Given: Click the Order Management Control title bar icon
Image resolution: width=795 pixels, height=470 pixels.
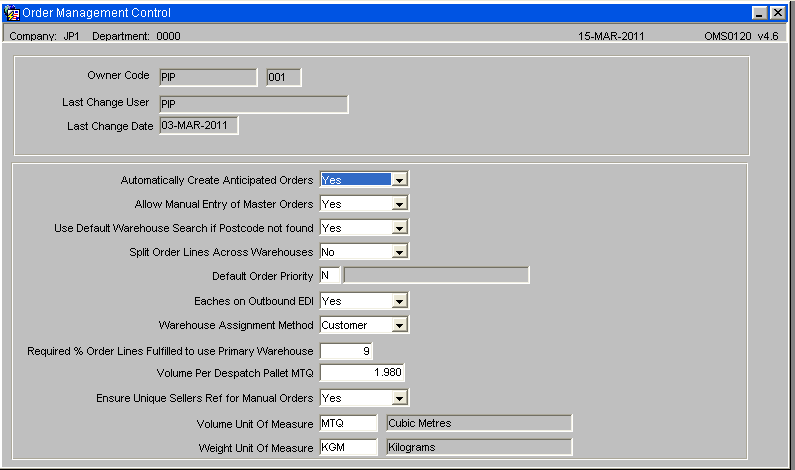Looking at the screenshot, I should [x=11, y=13].
